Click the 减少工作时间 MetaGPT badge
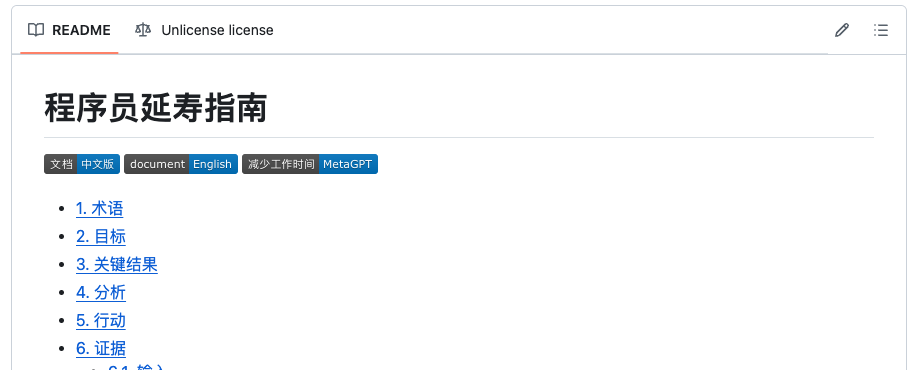This screenshot has width=909, height=370. 310,164
